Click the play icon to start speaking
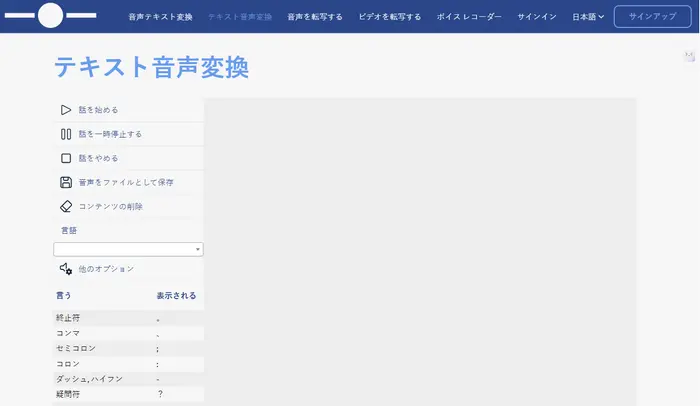This screenshot has height=406, width=700. [x=66, y=110]
